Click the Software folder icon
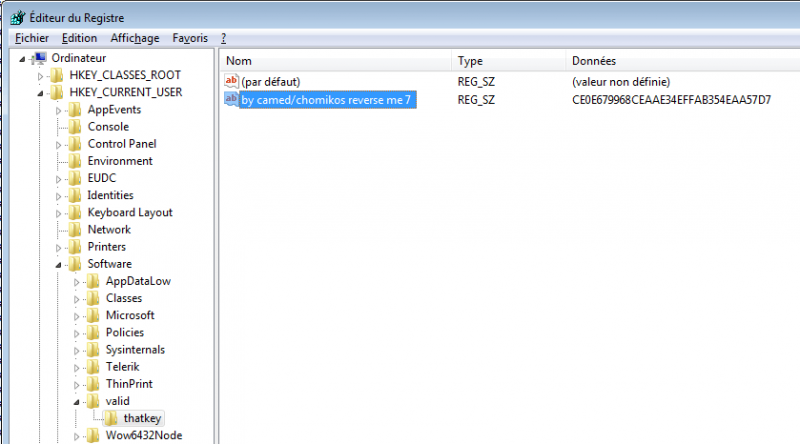 pyautogui.click(x=75, y=264)
